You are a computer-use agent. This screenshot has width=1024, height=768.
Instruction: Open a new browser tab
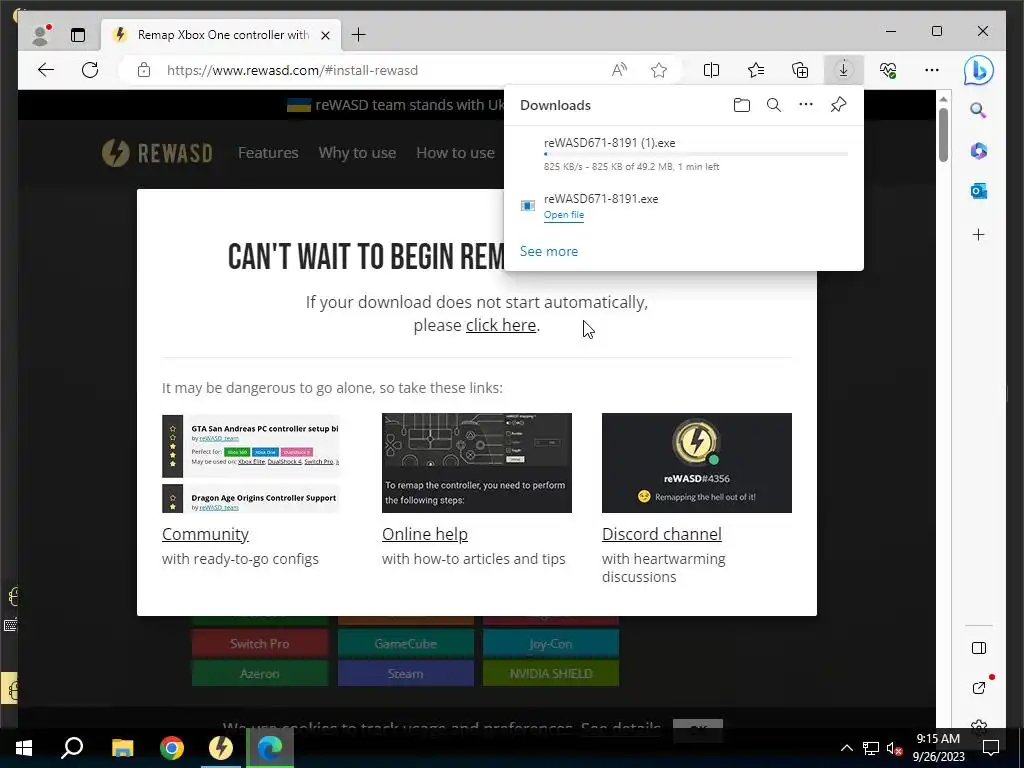(x=359, y=35)
